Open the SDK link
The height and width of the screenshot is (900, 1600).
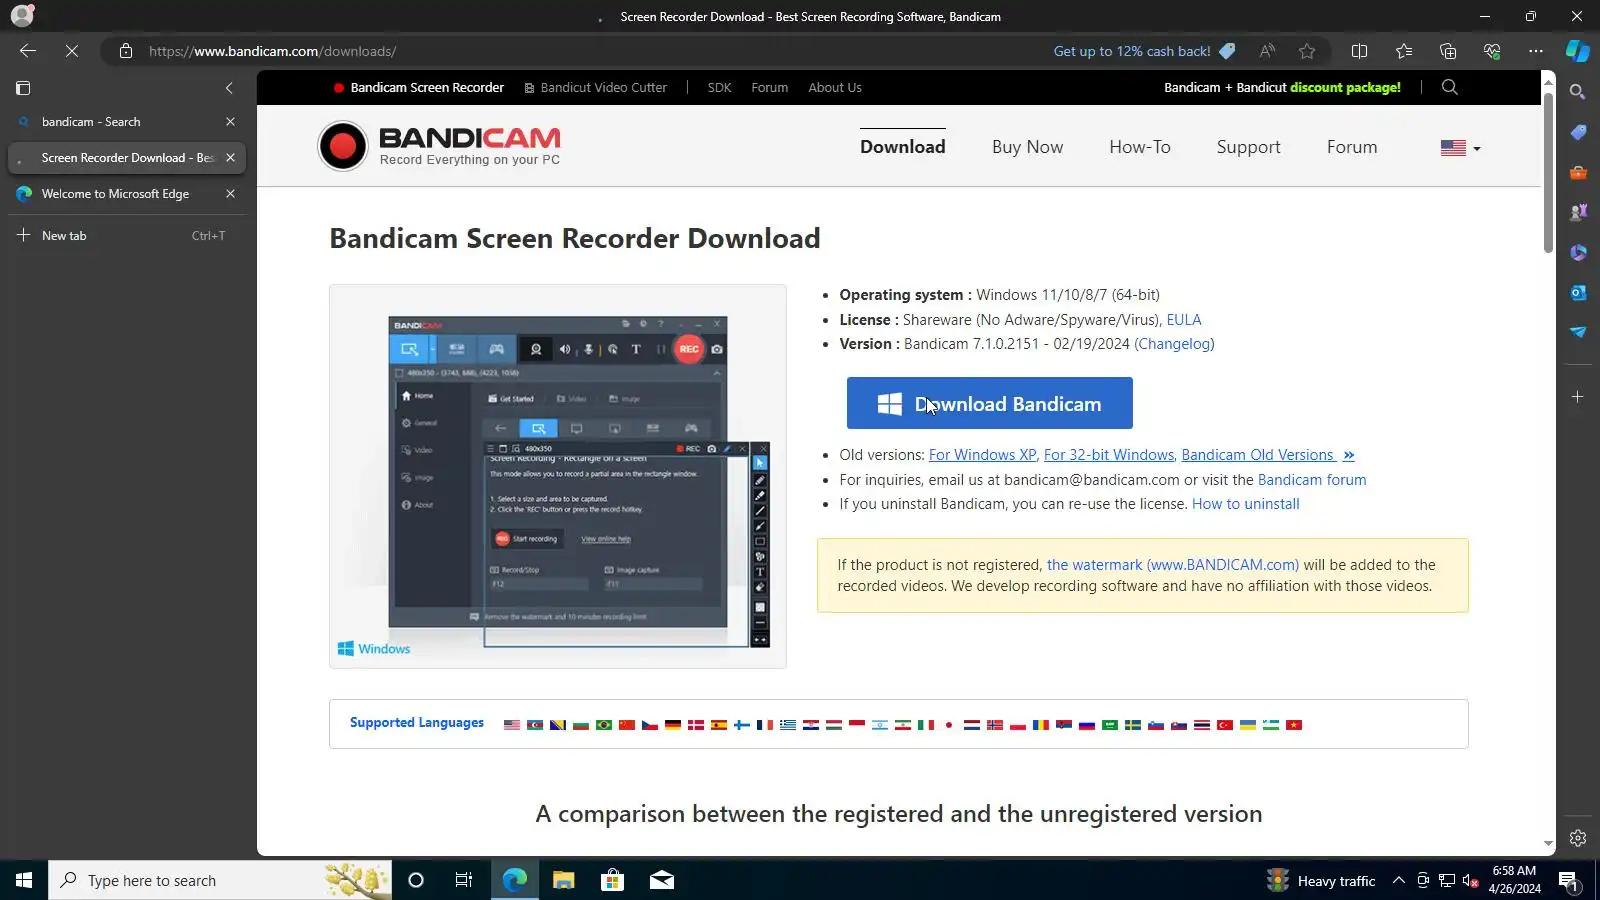click(x=719, y=88)
